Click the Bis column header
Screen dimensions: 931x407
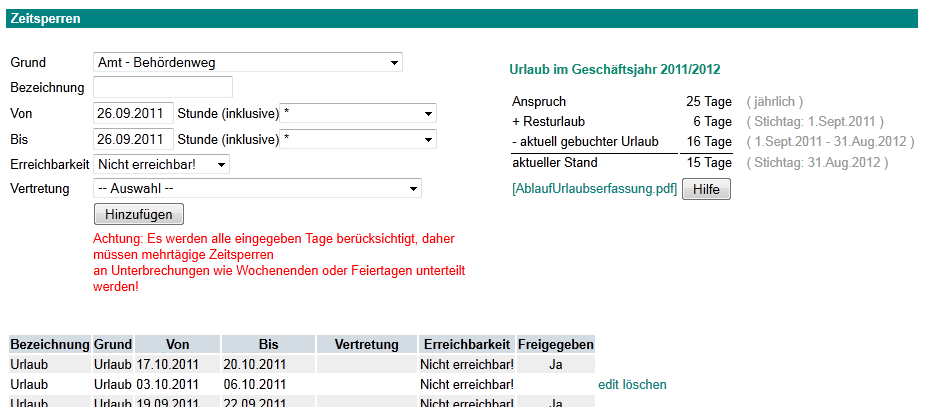(268, 345)
